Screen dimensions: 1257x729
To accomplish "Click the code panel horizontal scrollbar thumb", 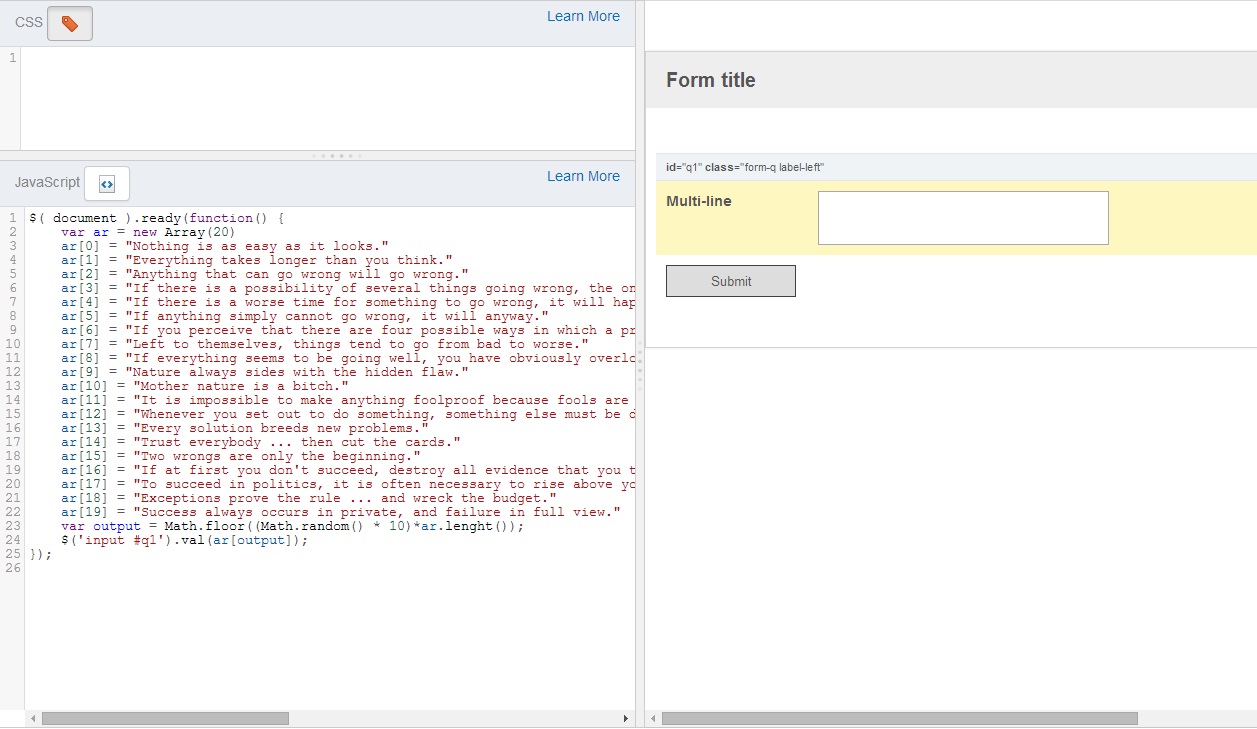I will (165, 718).
